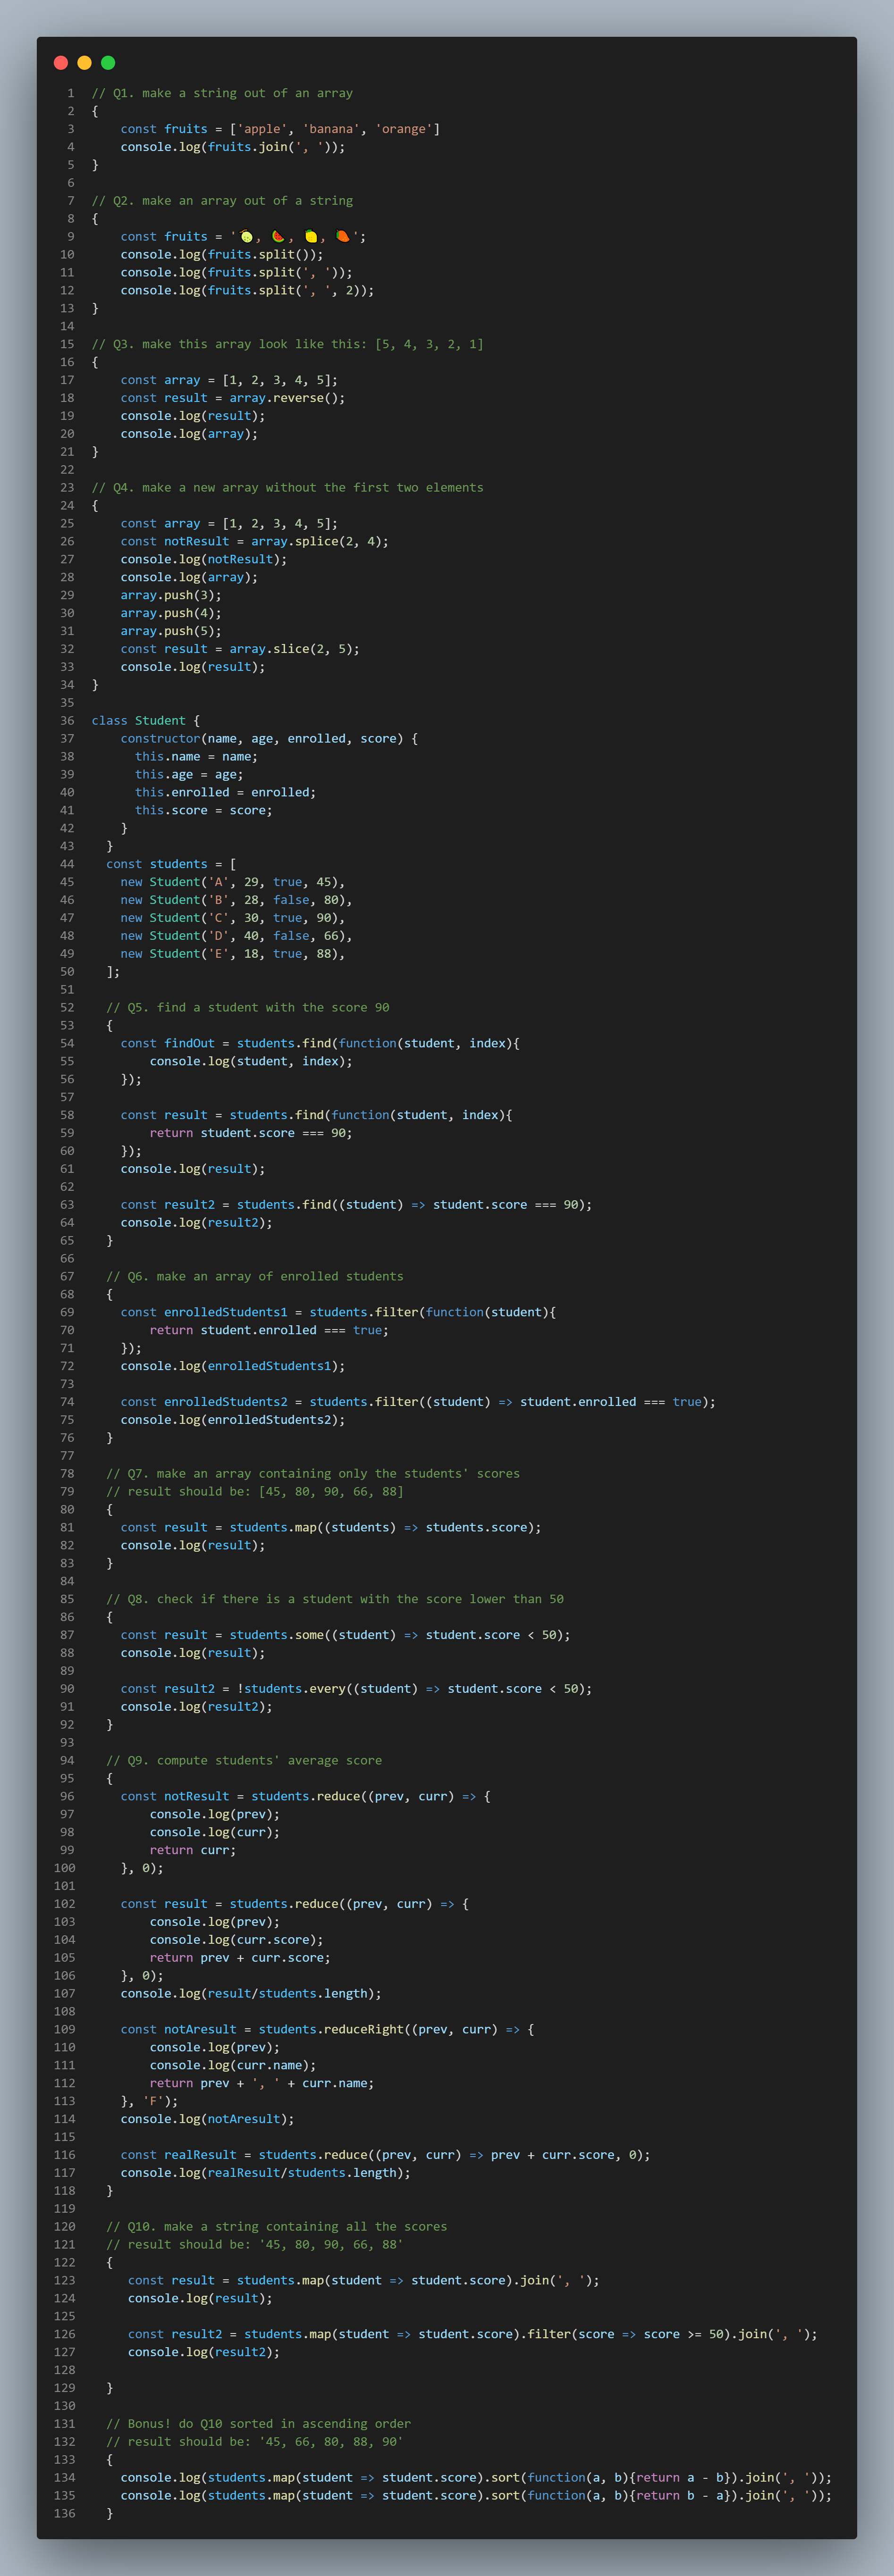Click the line 'console.log(notResult);'

click(x=204, y=560)
